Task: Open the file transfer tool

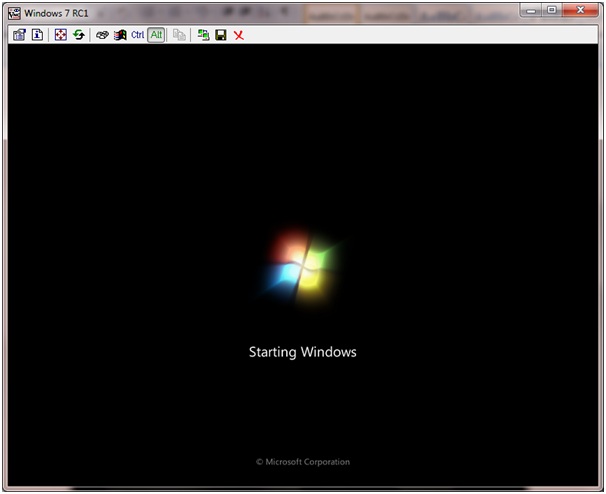Action: 179,35
